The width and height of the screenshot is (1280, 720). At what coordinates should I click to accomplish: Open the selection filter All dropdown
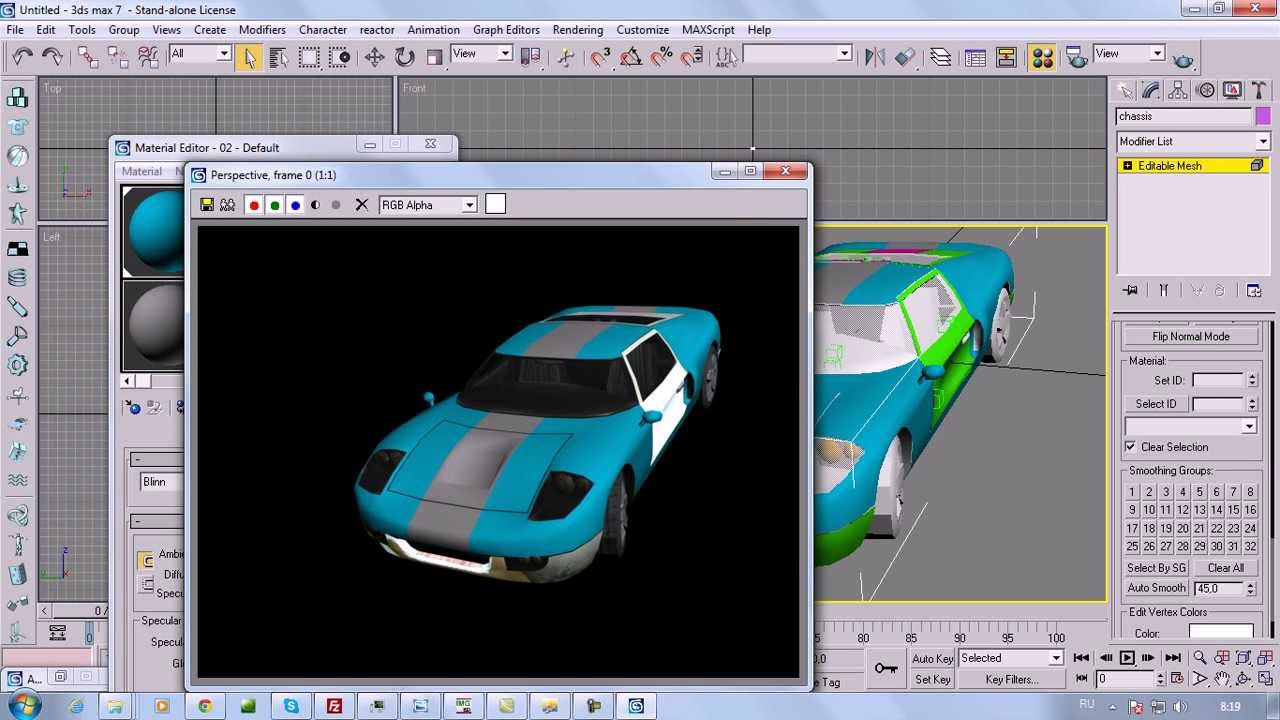(x=200, y=53)
